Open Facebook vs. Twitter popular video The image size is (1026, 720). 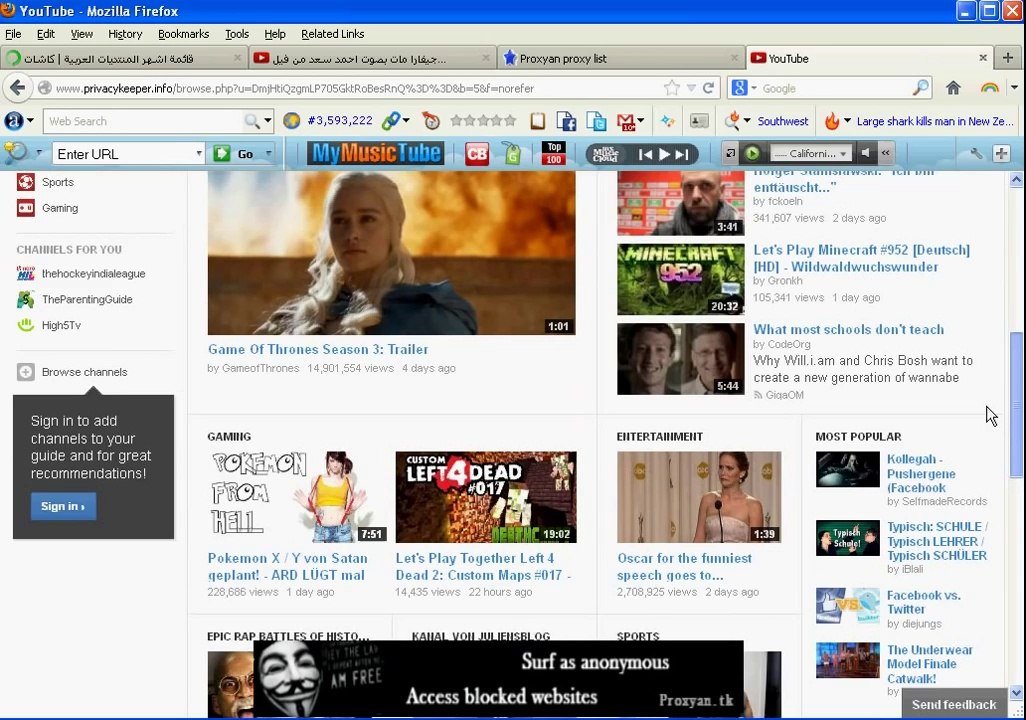923,602
